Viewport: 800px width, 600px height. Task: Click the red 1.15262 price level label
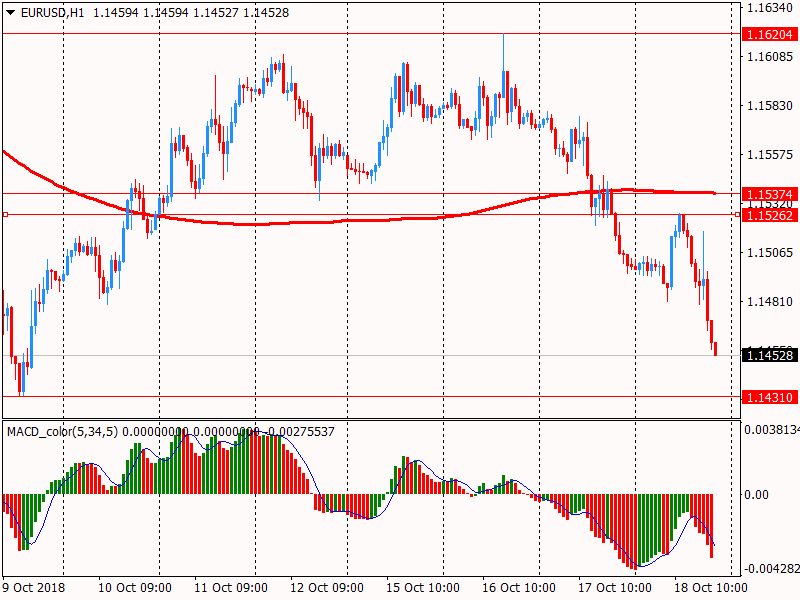[x=769, y=215]
